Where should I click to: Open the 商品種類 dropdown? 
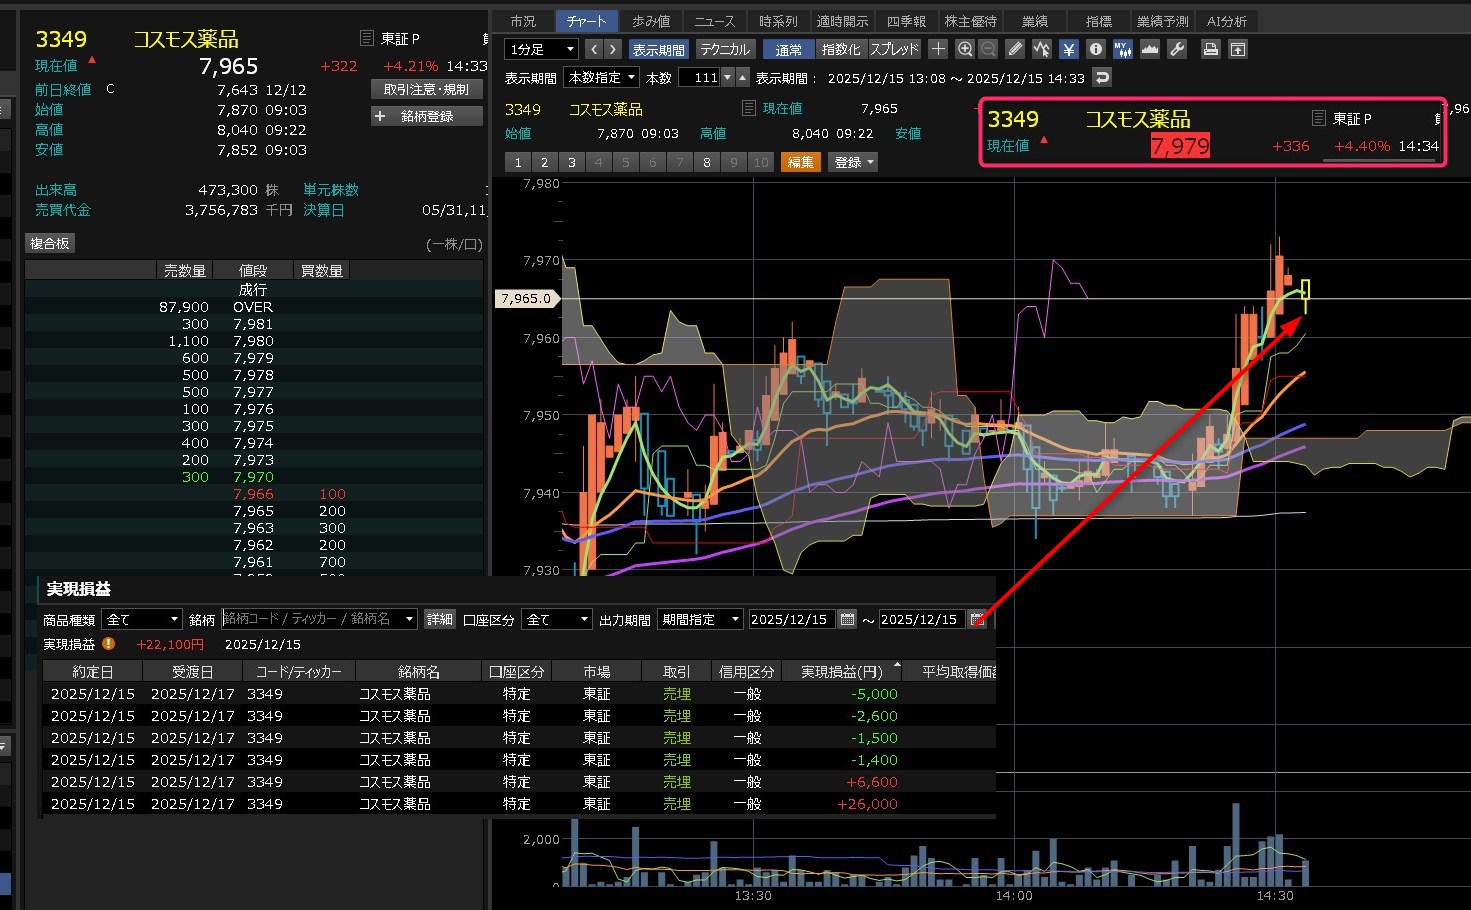[x=141, y=620]
